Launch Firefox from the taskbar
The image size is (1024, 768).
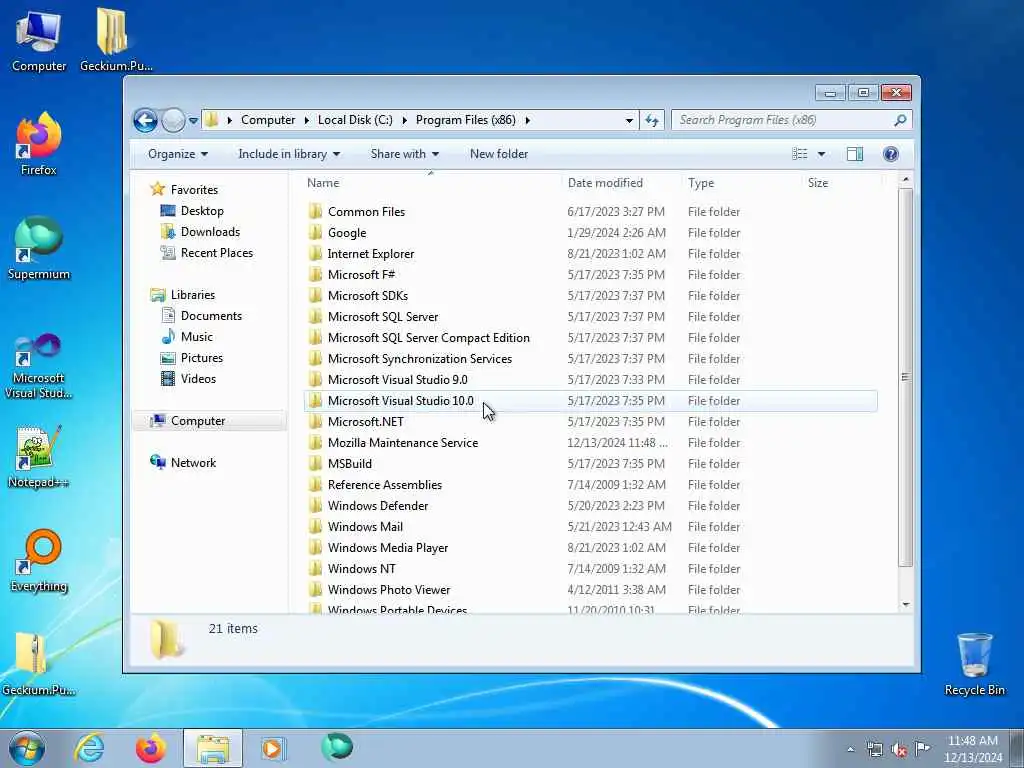coord(150,748)
